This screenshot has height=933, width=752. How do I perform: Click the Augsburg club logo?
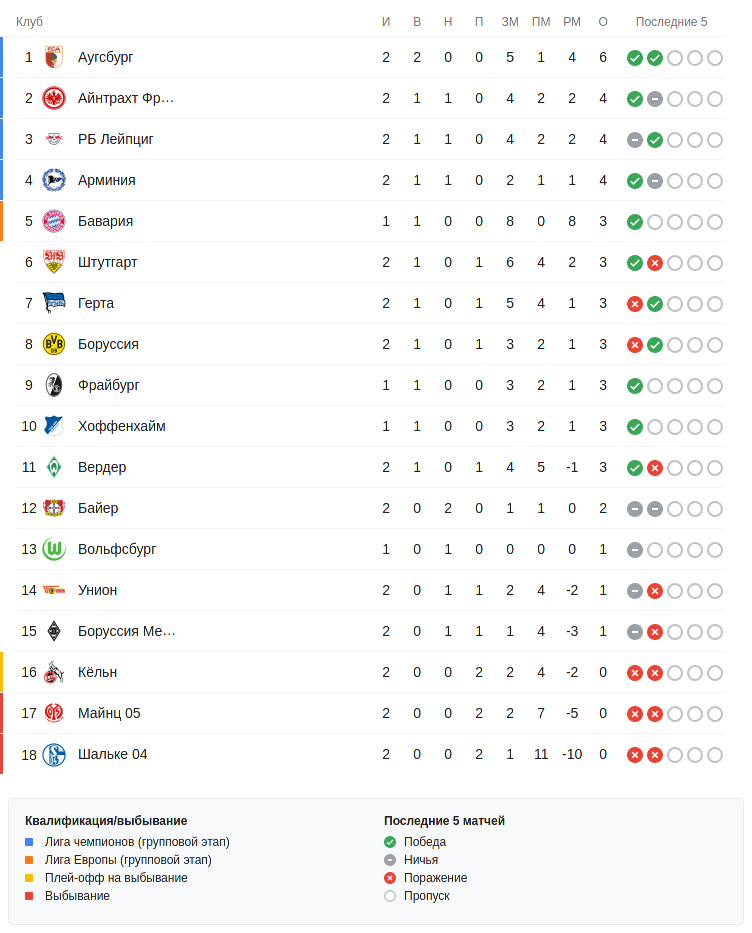54,57
